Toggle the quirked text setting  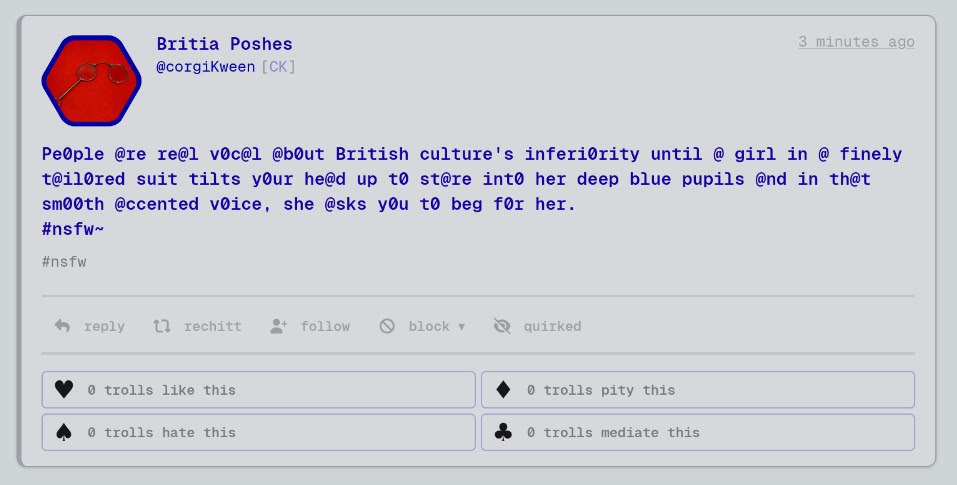[552, 326]
